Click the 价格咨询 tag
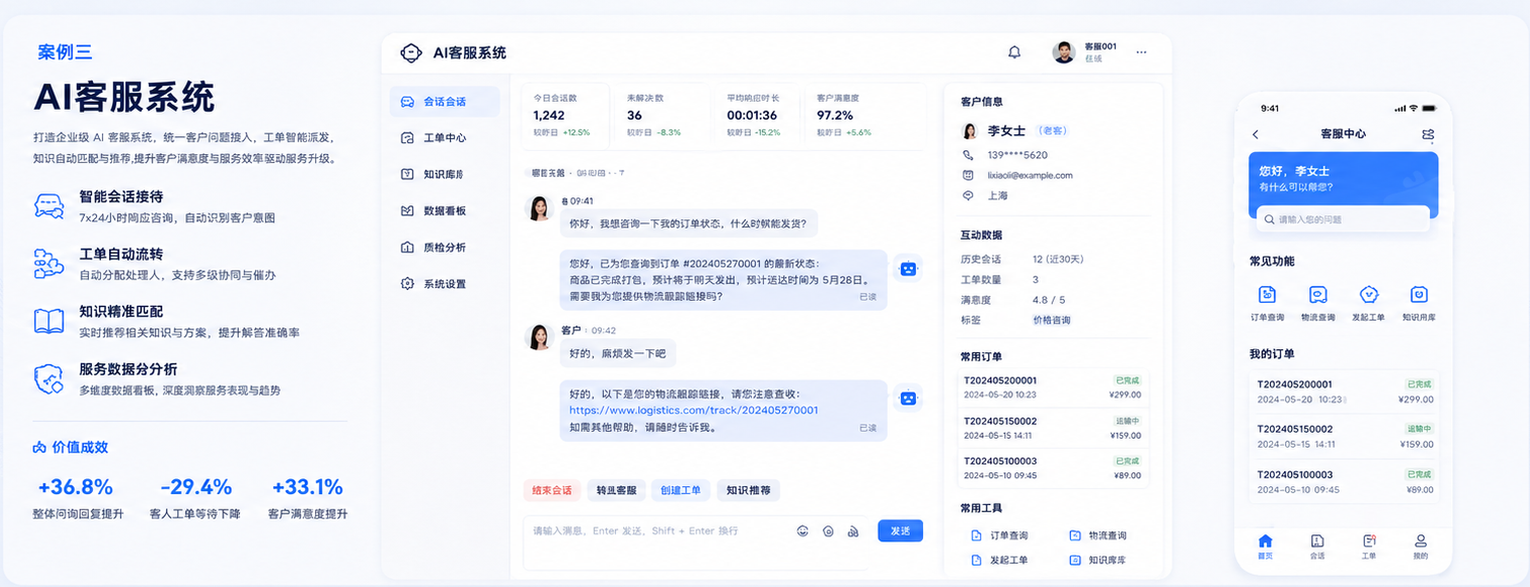 tap(1051, 320)
